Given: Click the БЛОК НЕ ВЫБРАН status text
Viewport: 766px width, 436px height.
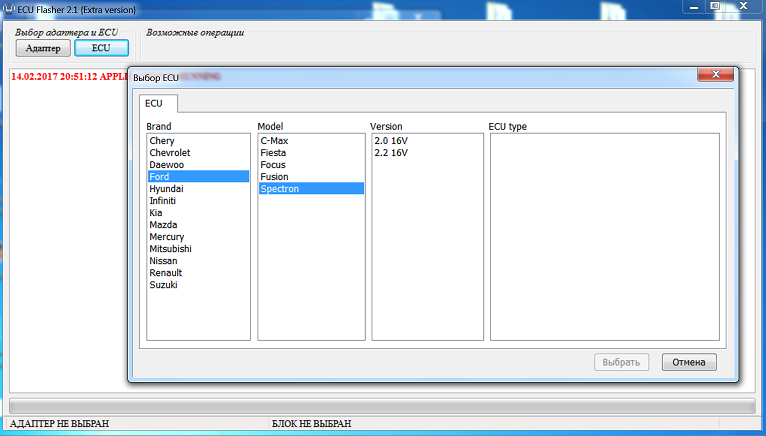Looking at the screenshot, I should (x=311, y=423).
